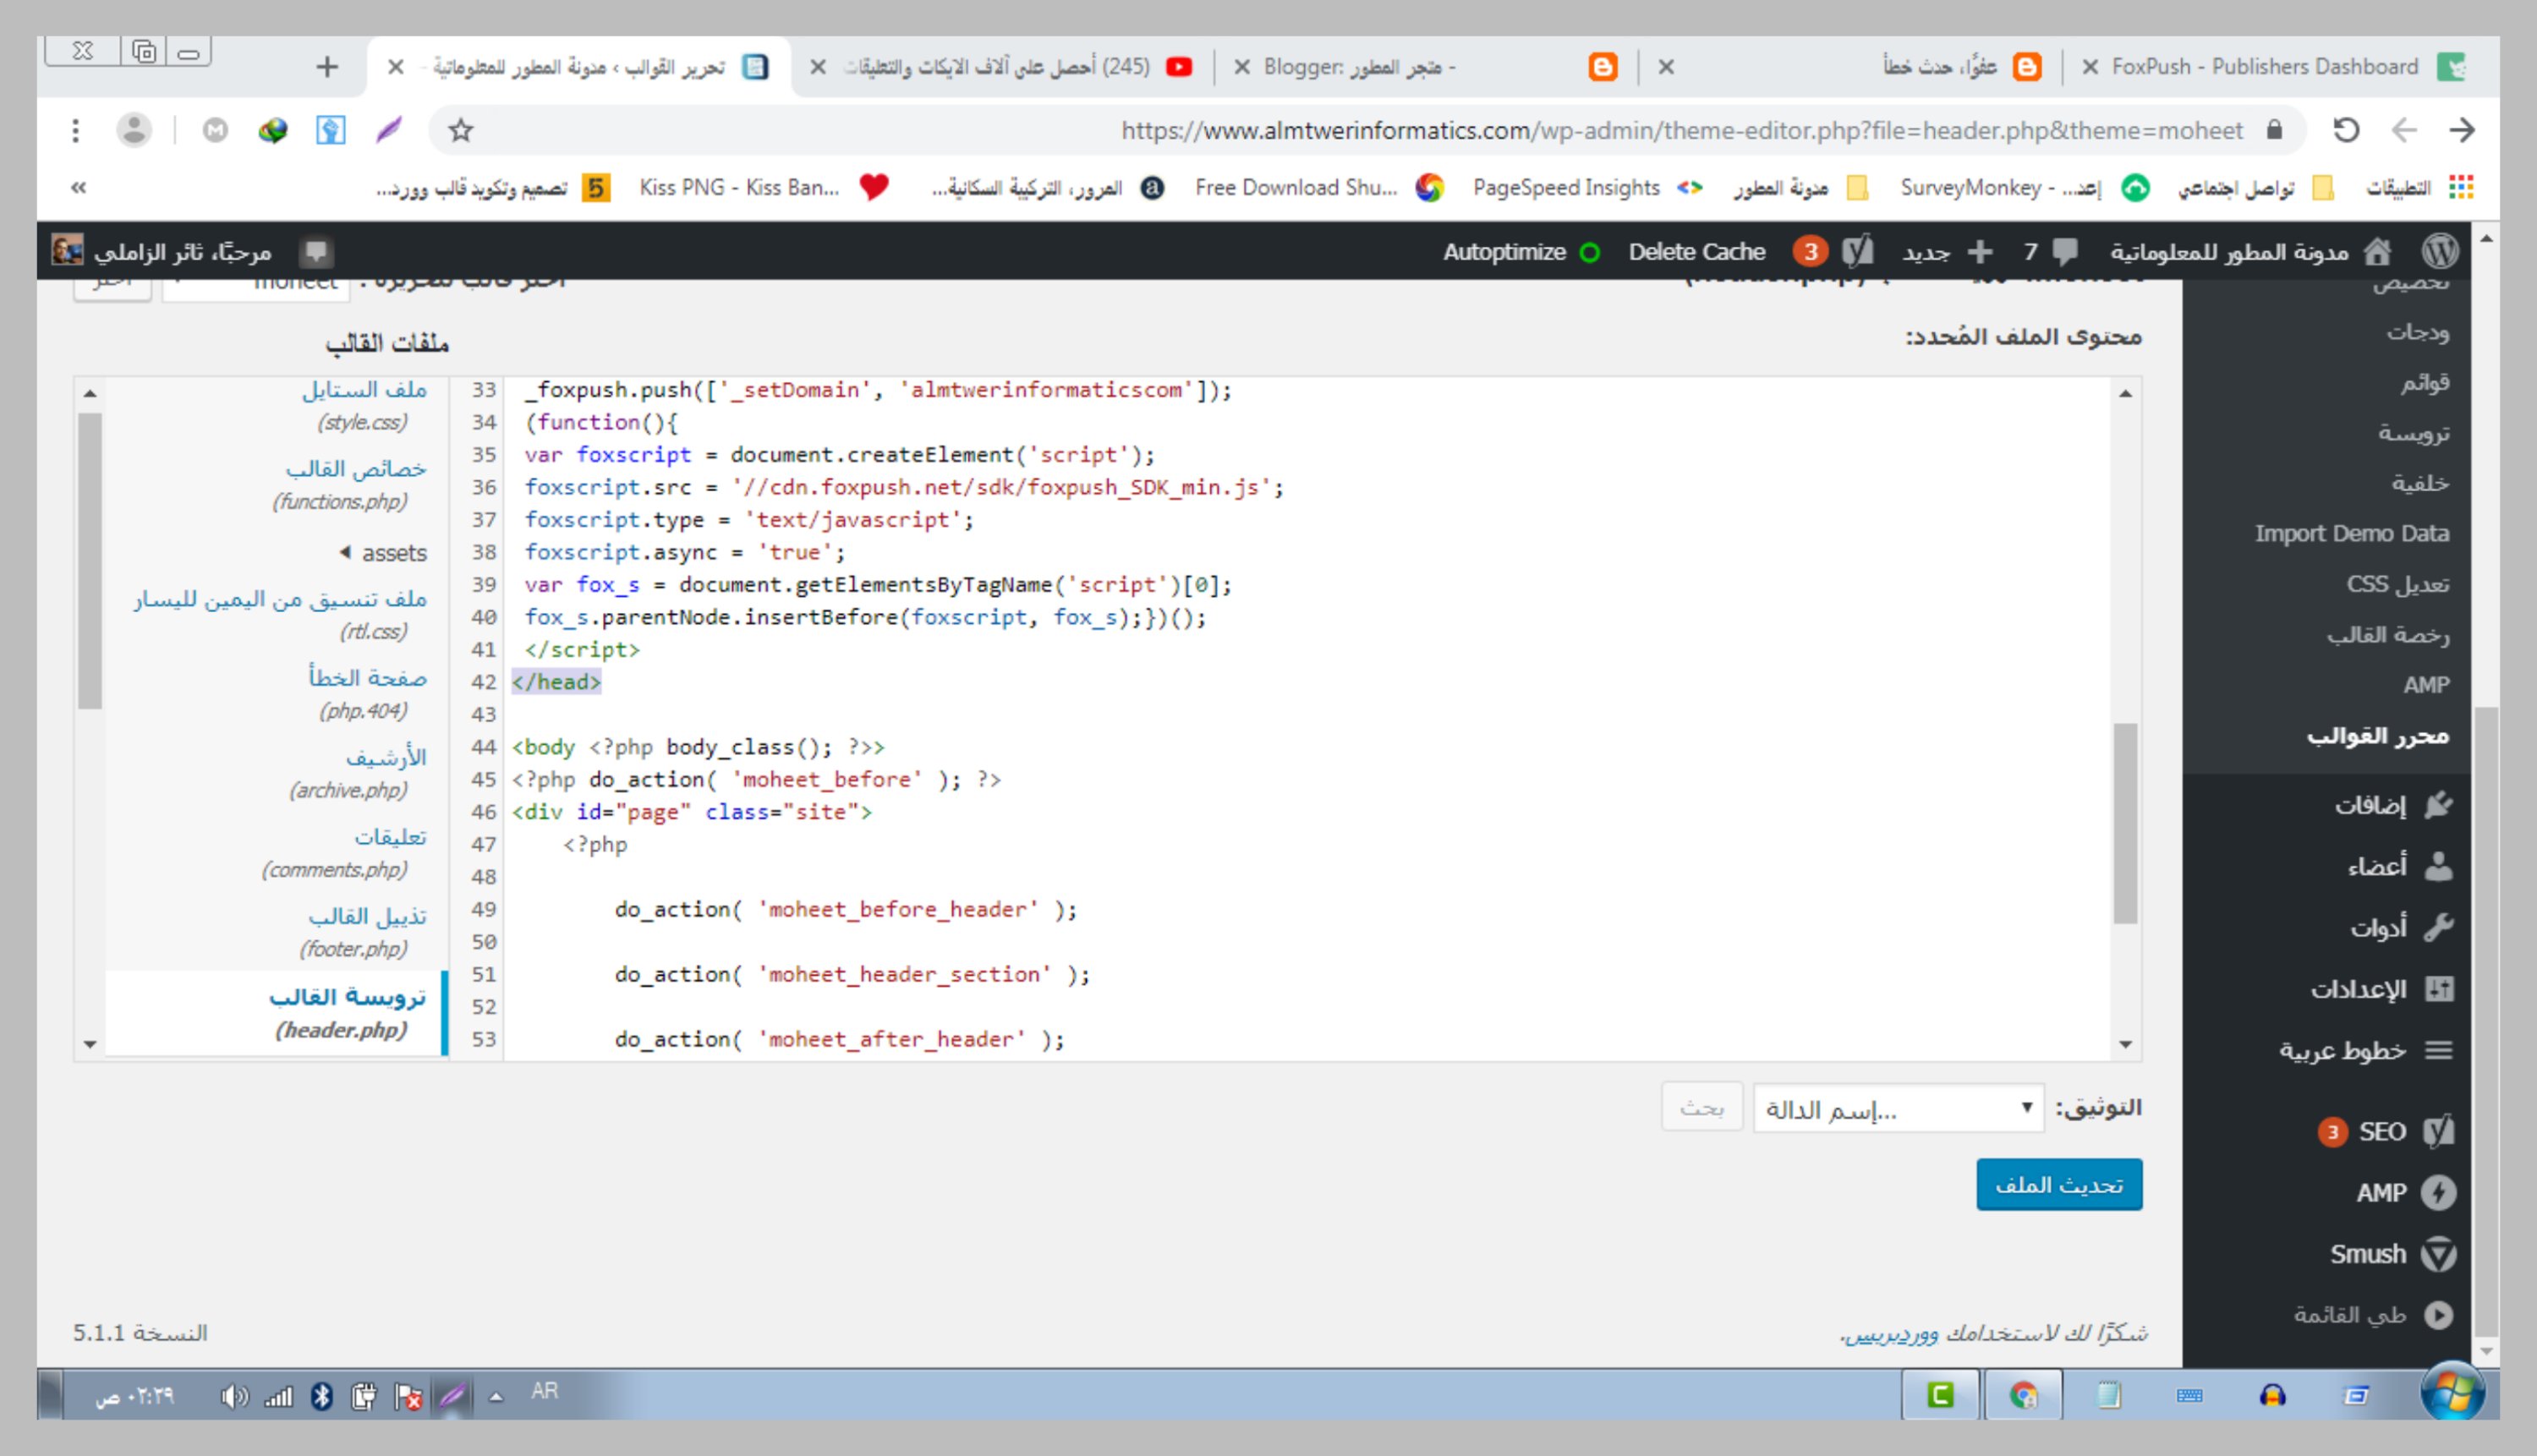Click code editor vertical scrollbar thumb
This screenshot has width=2537, height=1456.
coord(2124,823)
